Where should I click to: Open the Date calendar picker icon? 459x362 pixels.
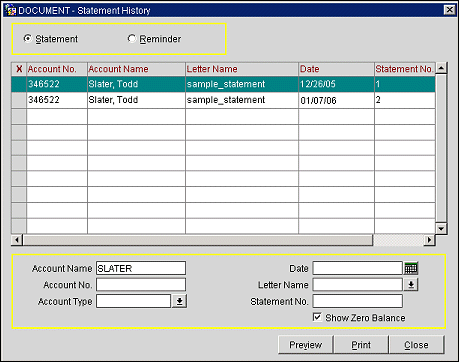[411, 268]
